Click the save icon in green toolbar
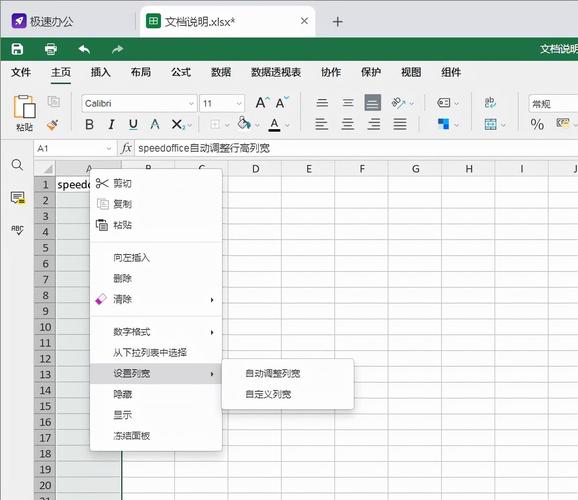 click(x=17, y=49)
